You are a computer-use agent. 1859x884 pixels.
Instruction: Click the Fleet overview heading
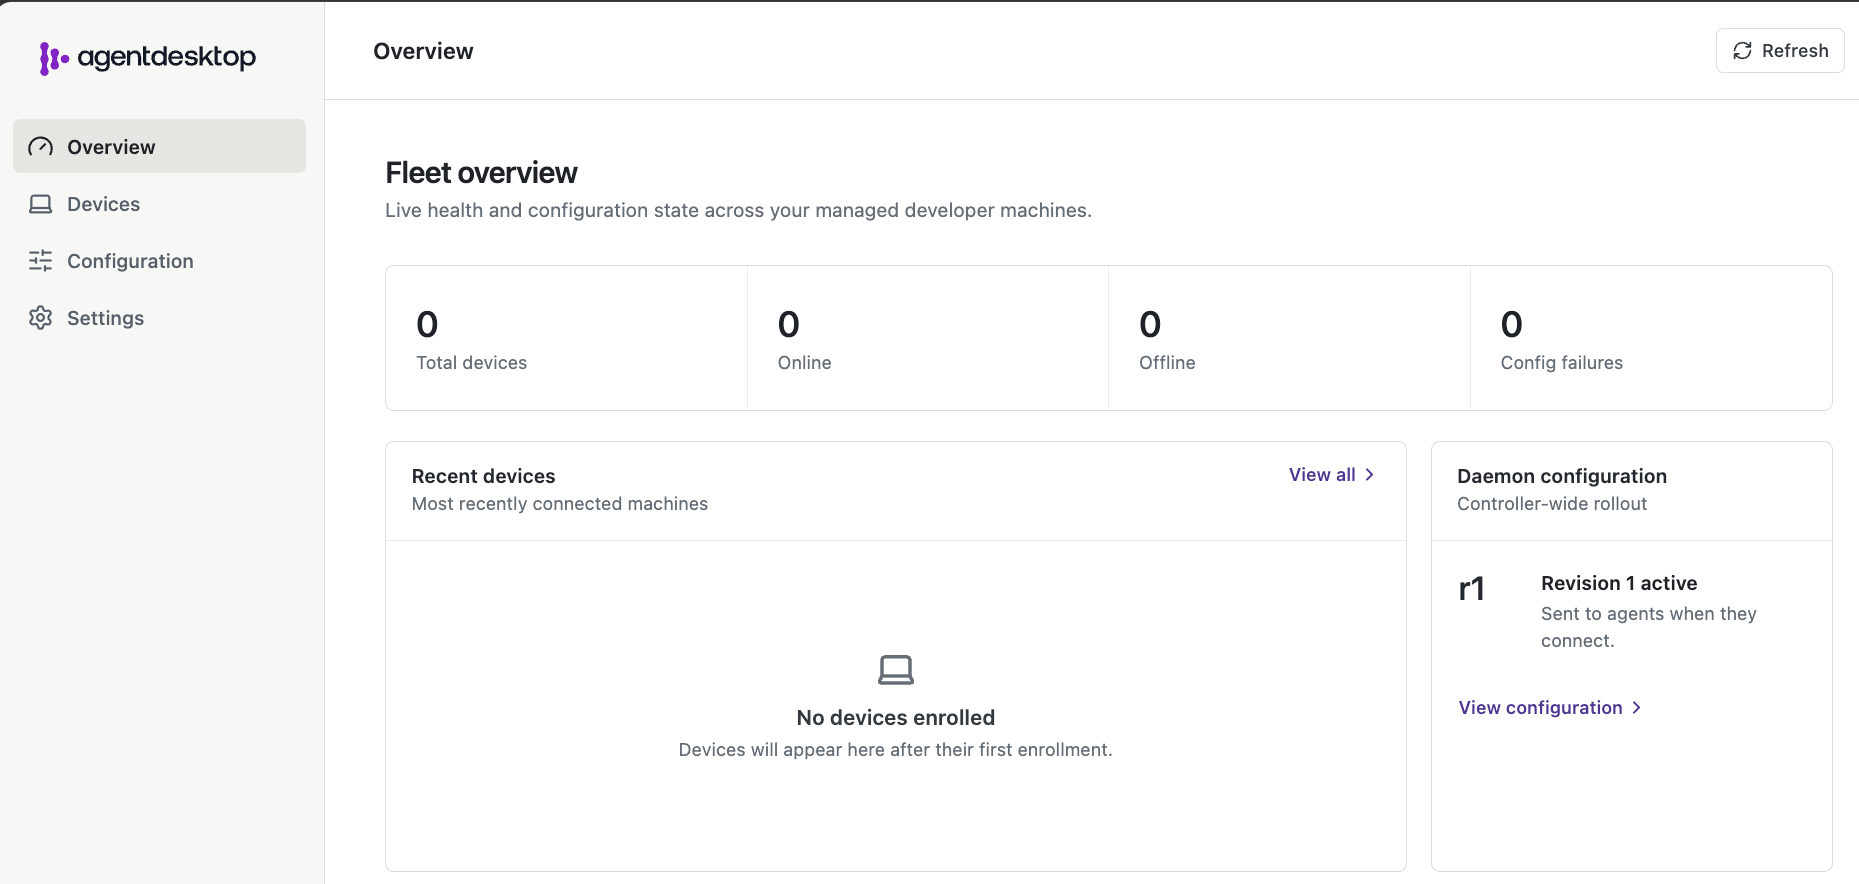[x=482, y=173]
